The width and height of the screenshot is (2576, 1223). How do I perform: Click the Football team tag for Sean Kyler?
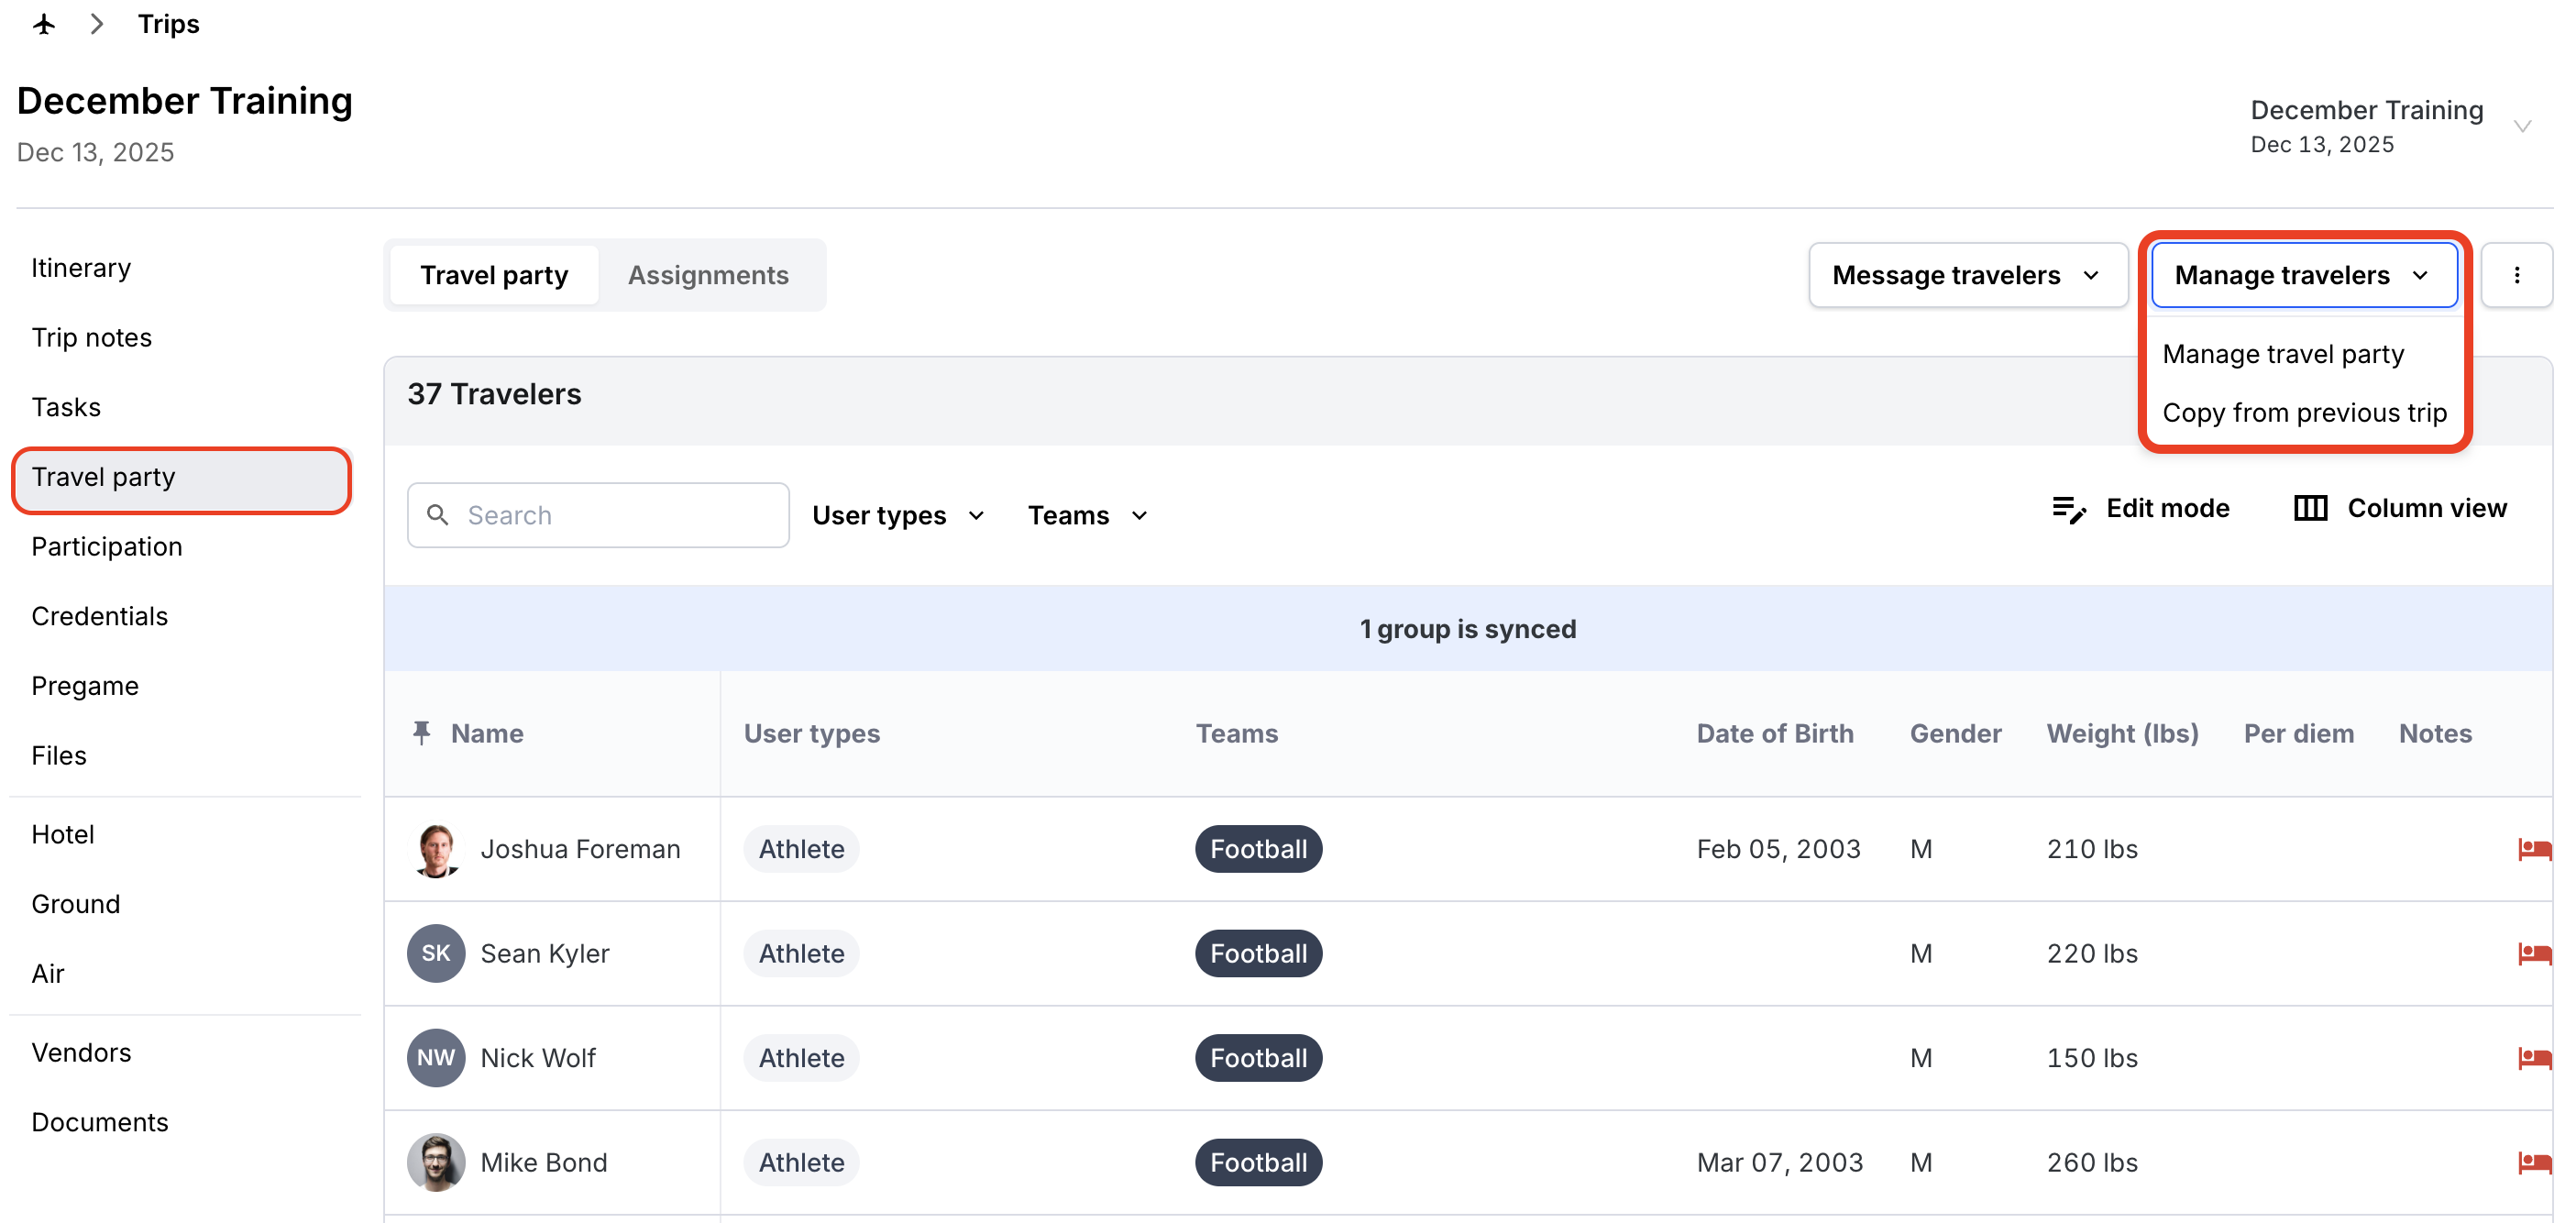click(x=1258, y=953)
